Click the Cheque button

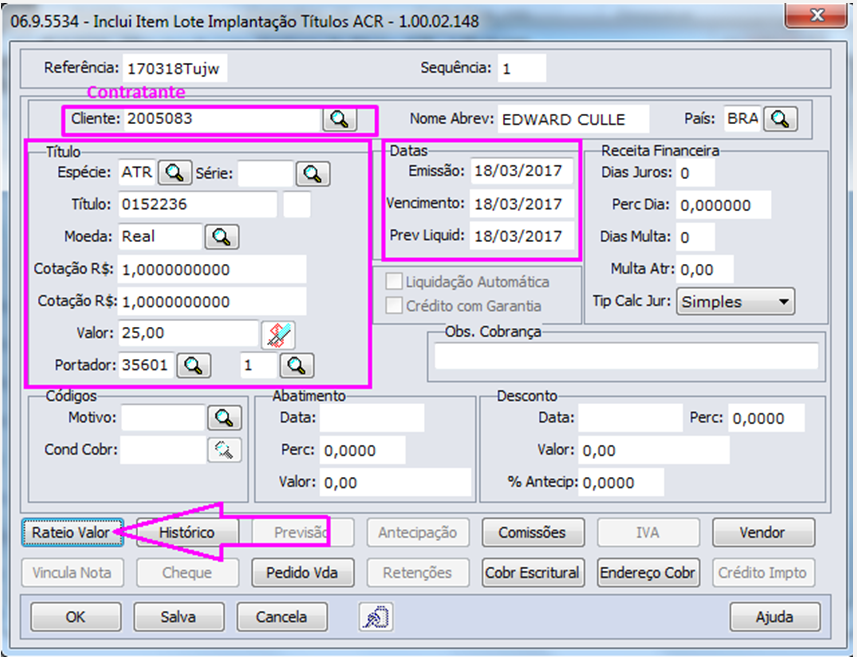(x=187, y=573)
